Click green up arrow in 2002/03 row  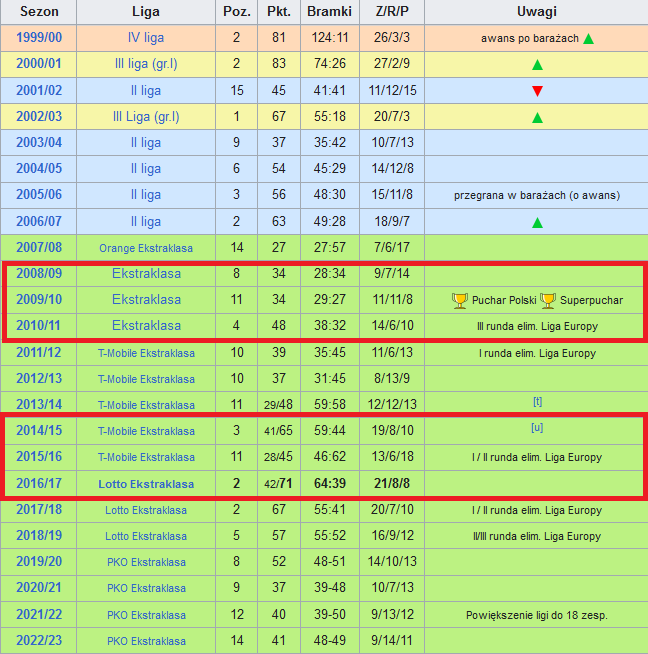pyautogui.click(x=537, y=117)
